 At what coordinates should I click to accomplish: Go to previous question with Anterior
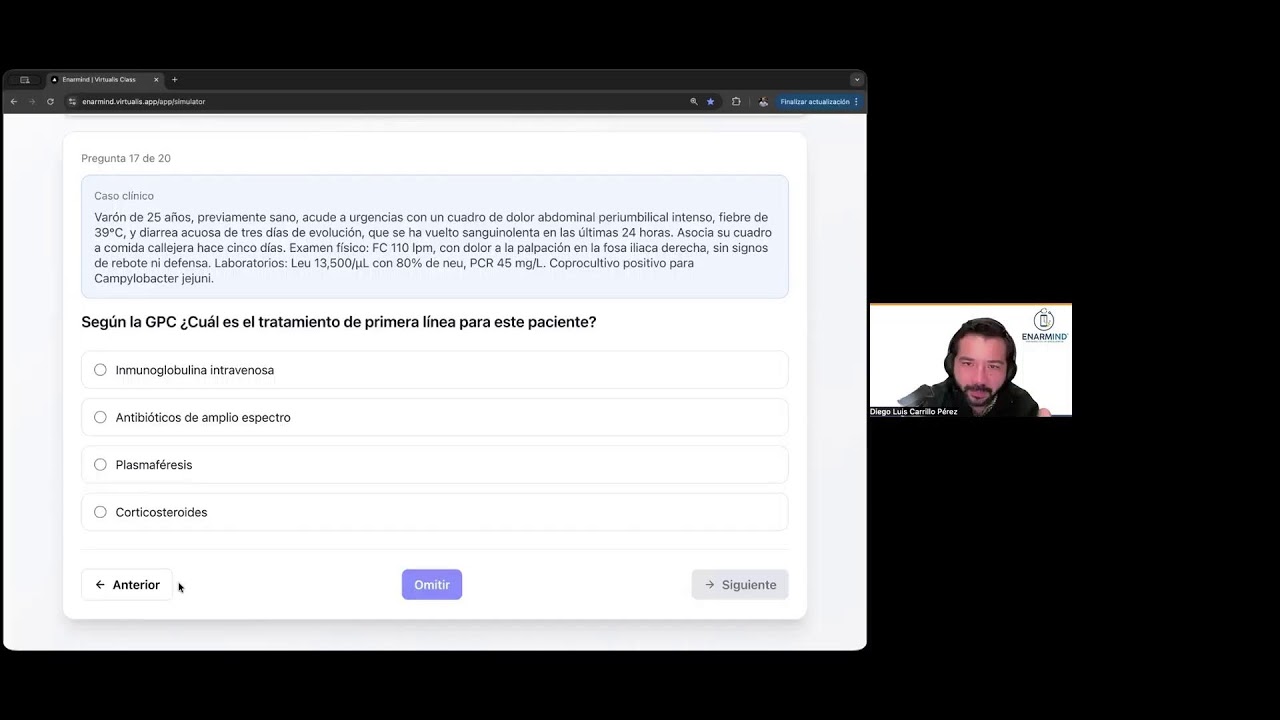[x=127, y=585]
